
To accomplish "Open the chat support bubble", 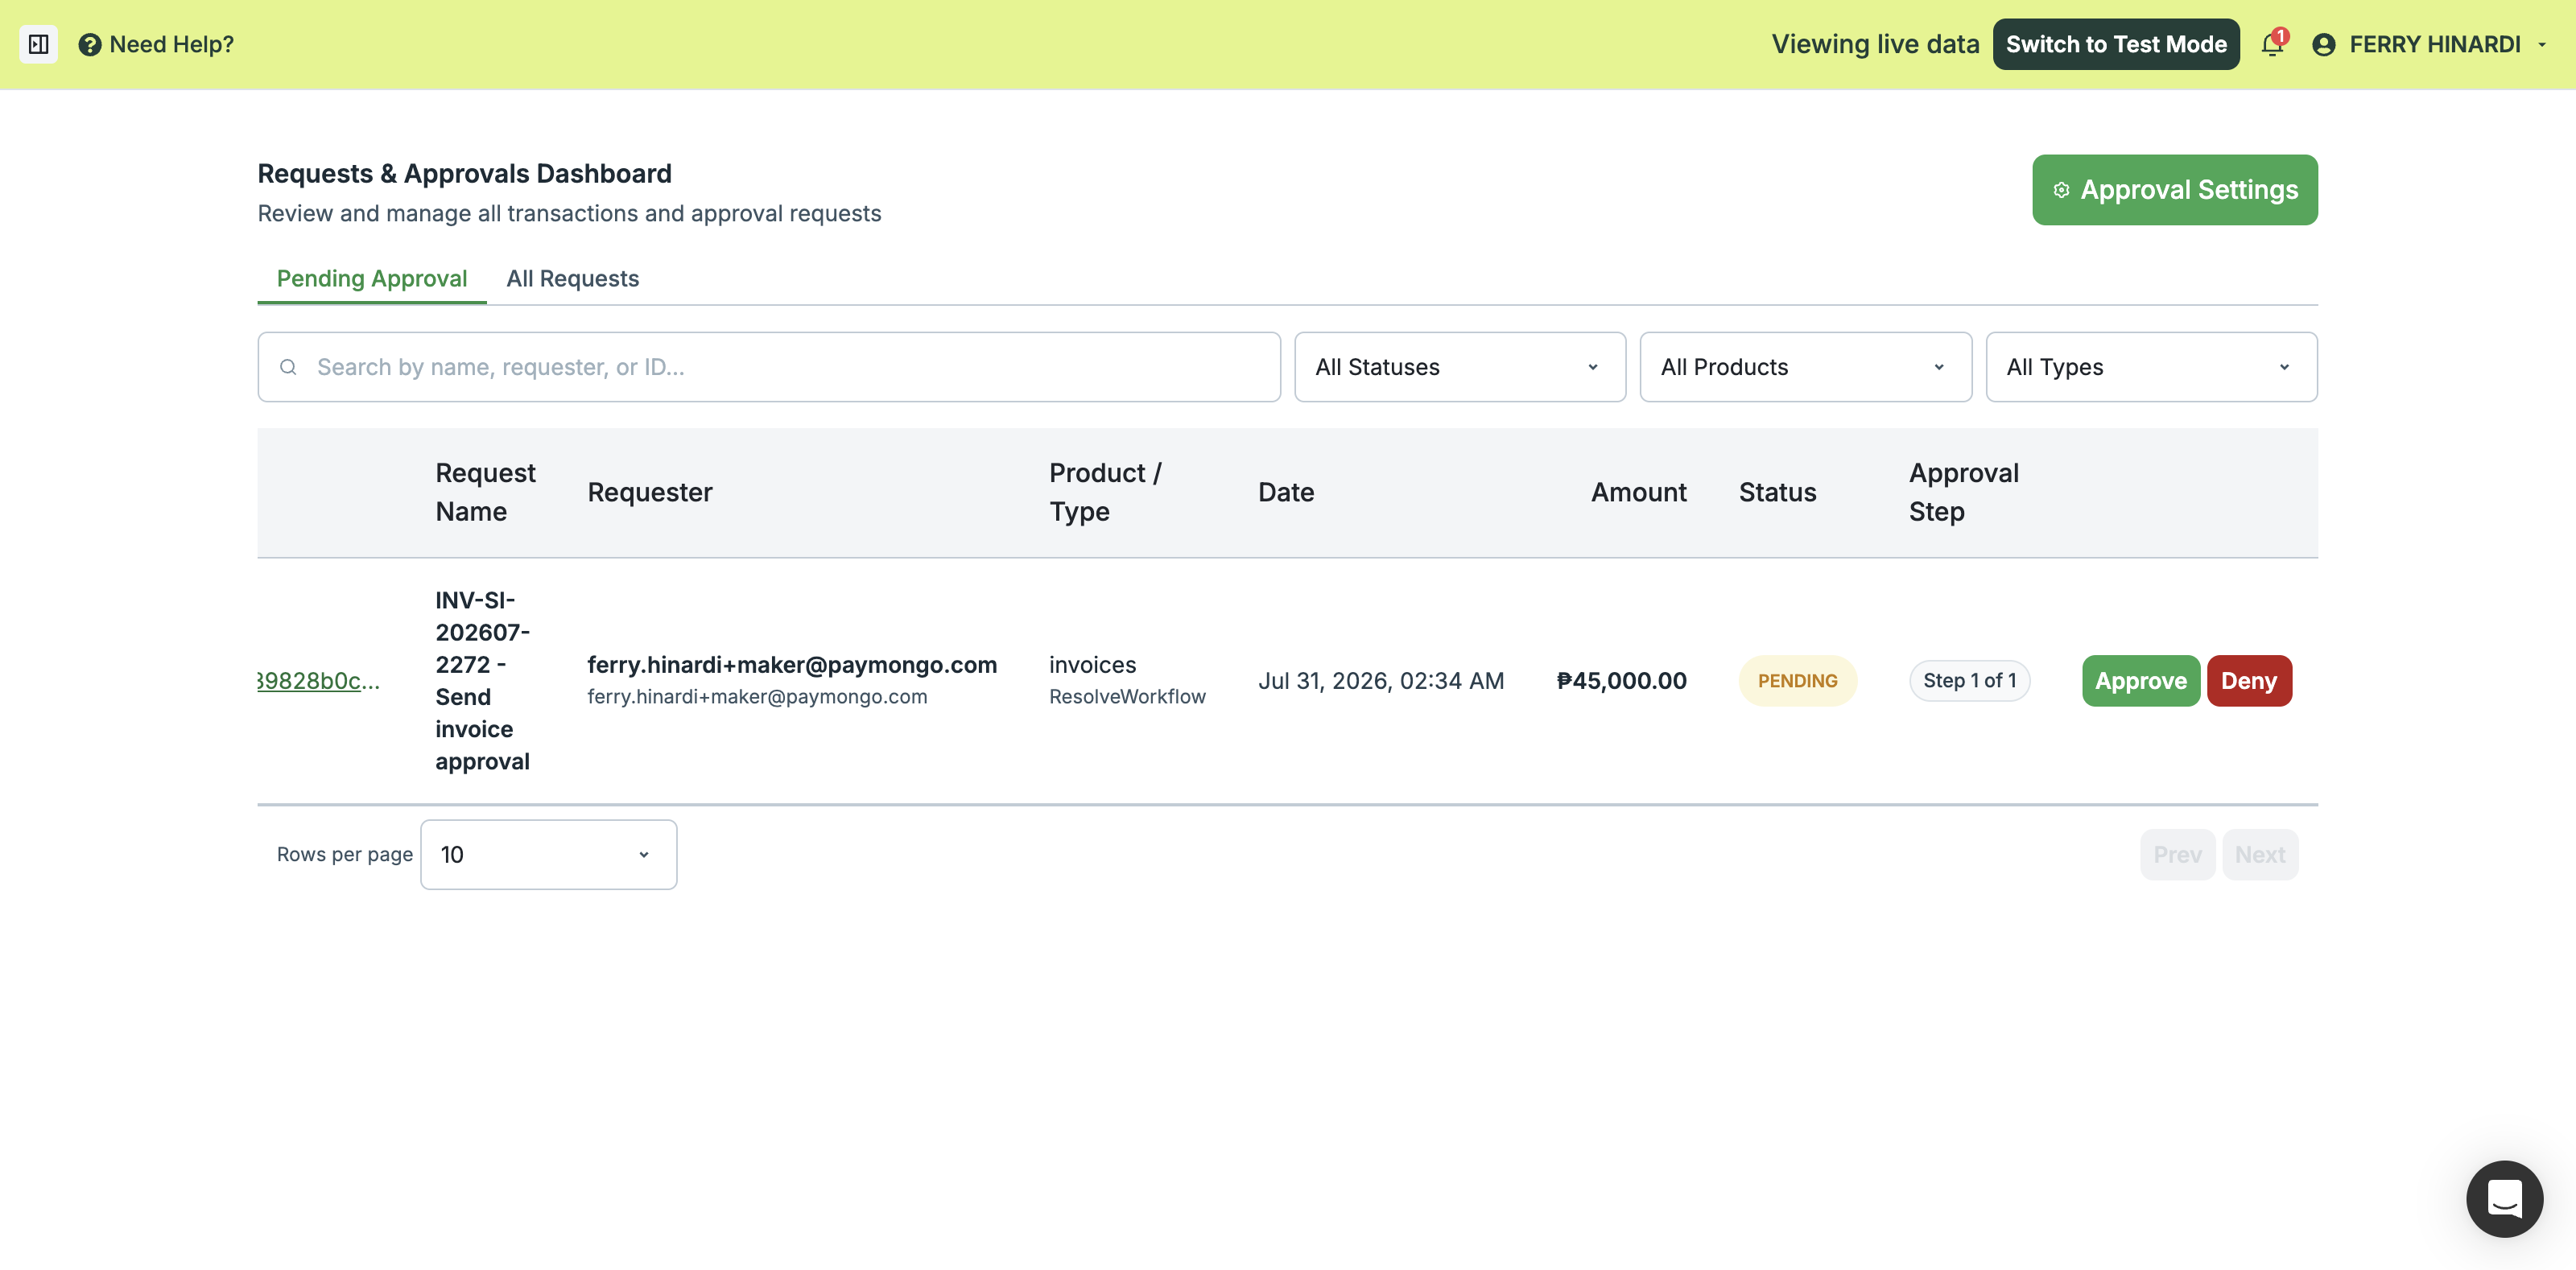I will [2505, 1198].
